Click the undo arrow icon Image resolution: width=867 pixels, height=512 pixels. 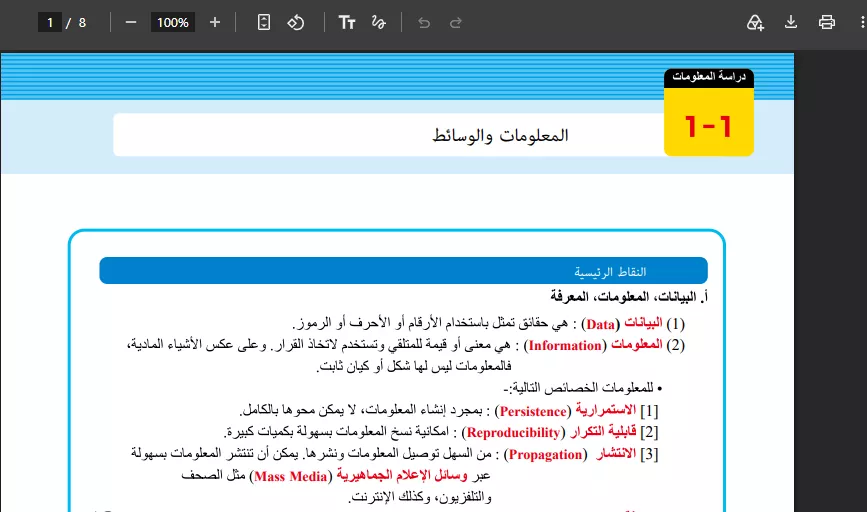pos(424,23)
